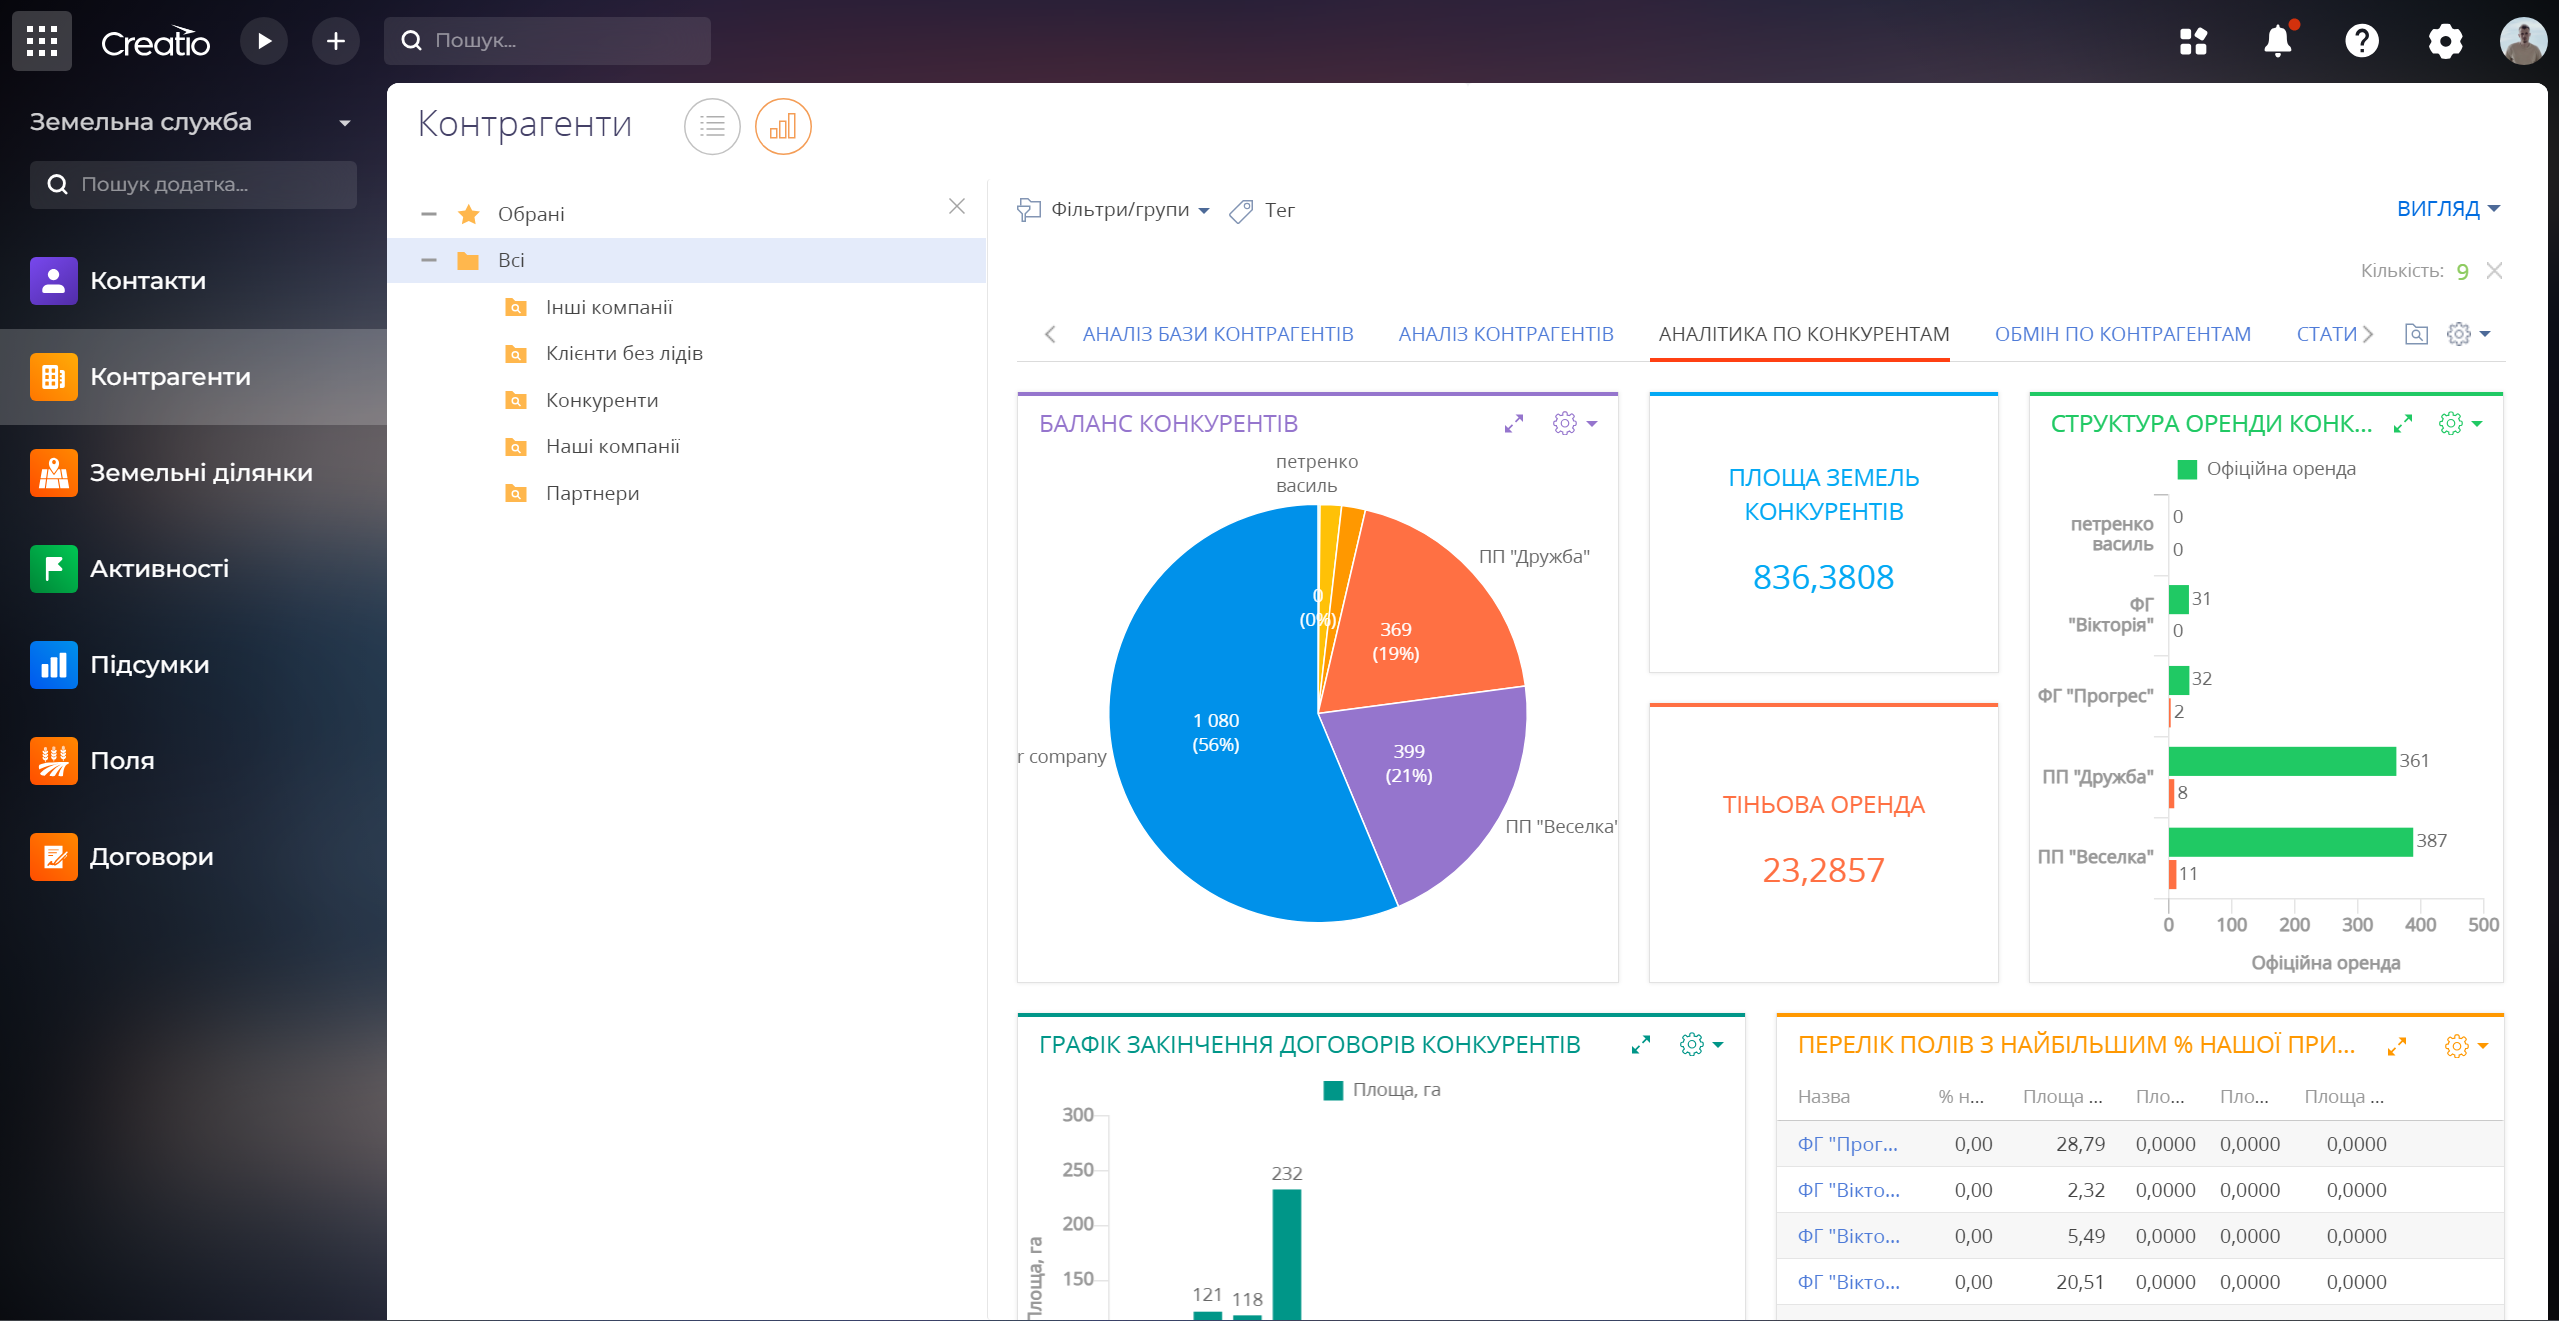The width and height of the screenshot is (2559, 1321).
Task: Click the 387 bar for ПП "Веселка"
Action: 2290,842
